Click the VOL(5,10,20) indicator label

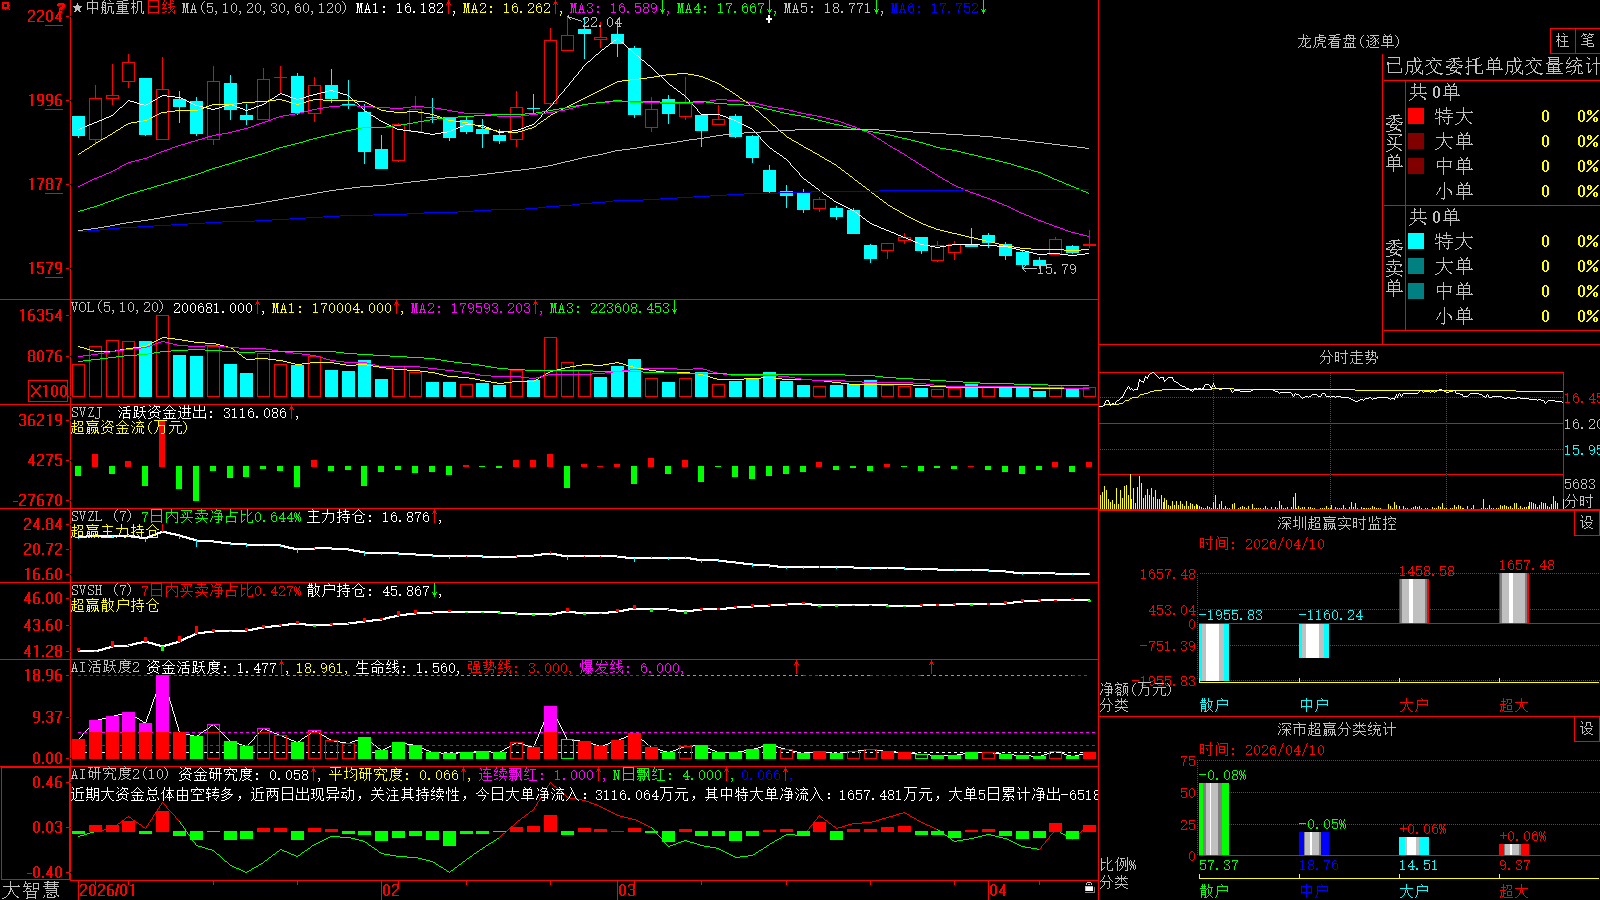pos(117,308)
